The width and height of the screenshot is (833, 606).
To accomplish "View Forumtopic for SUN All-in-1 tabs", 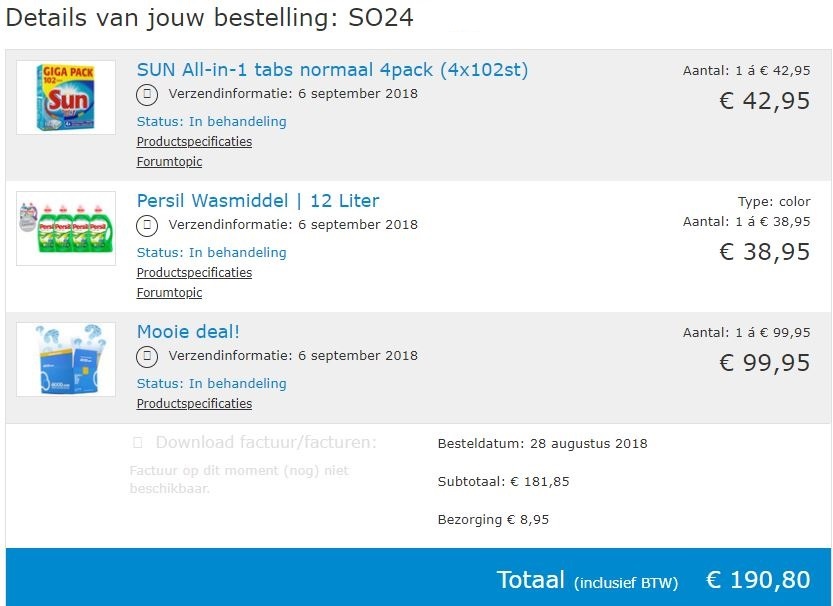I will (169, 162).
